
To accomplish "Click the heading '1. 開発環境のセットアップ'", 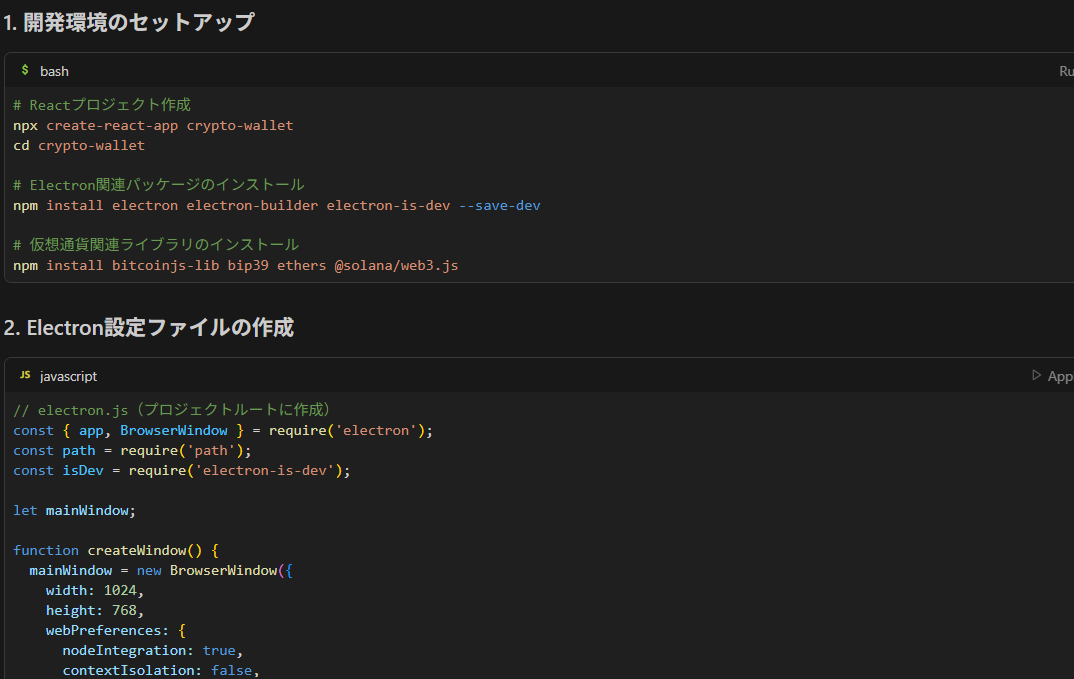I will coord(129,23).
